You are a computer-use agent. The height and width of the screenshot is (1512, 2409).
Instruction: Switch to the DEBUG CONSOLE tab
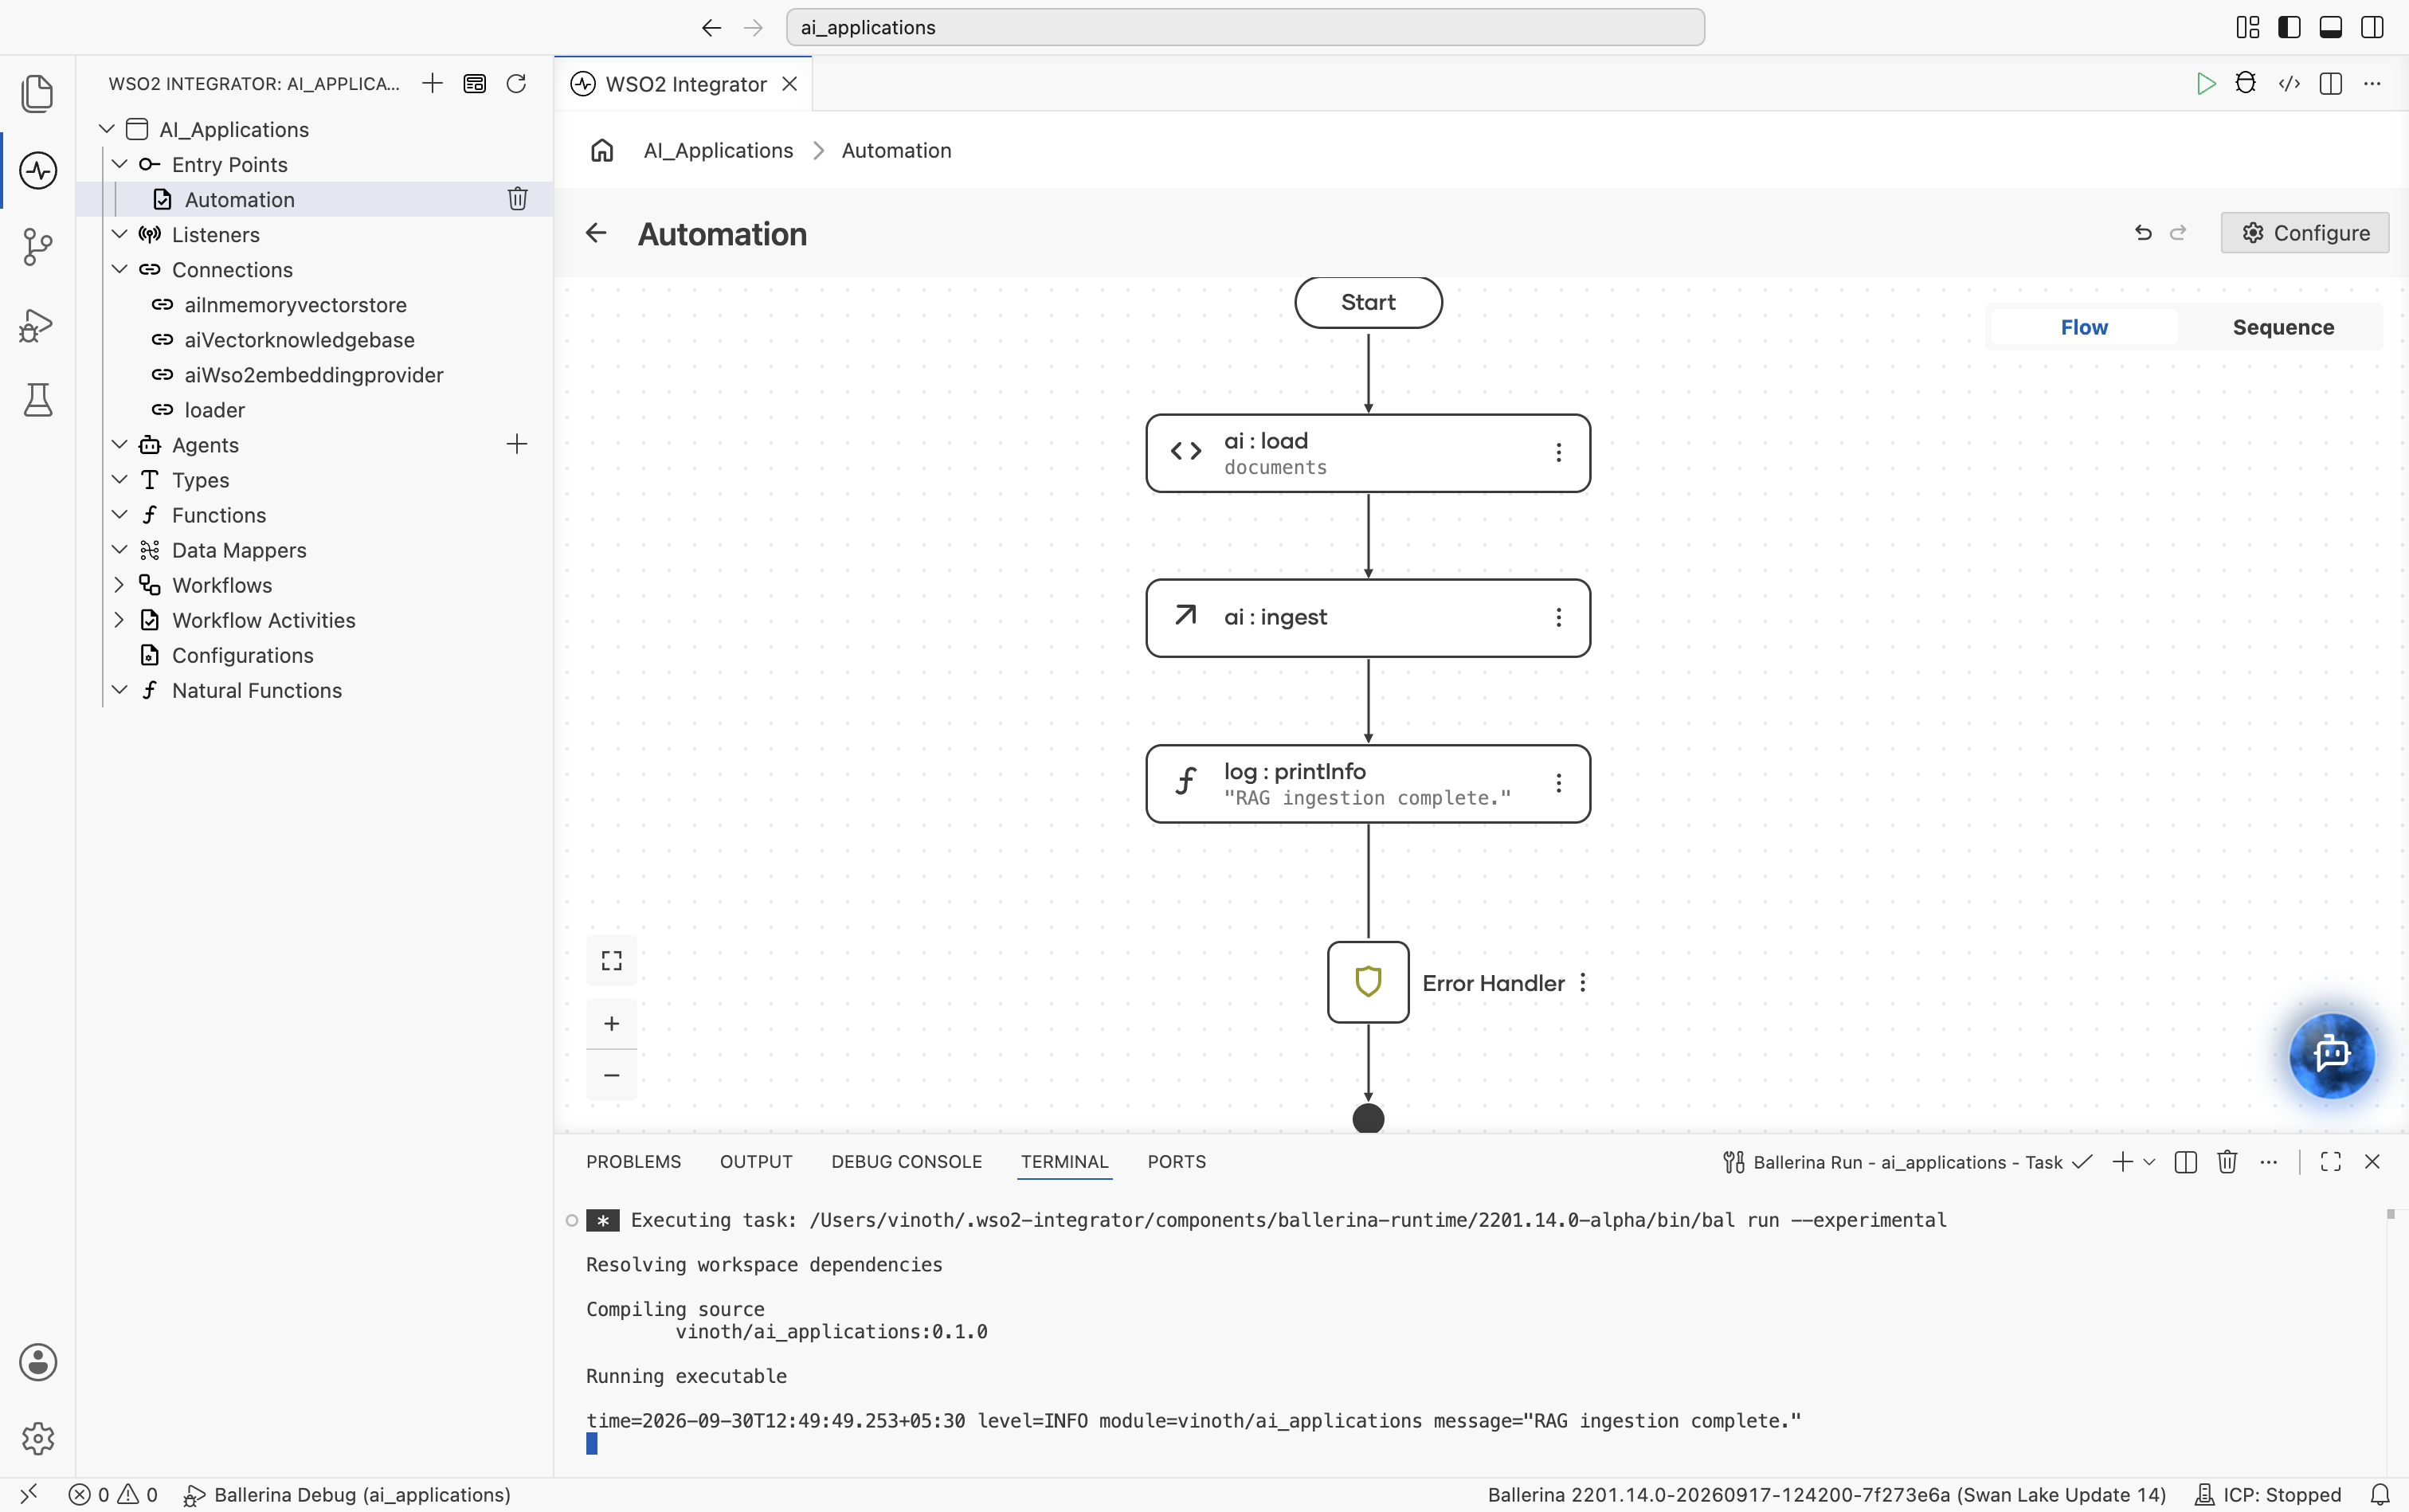click(906, 1162)
